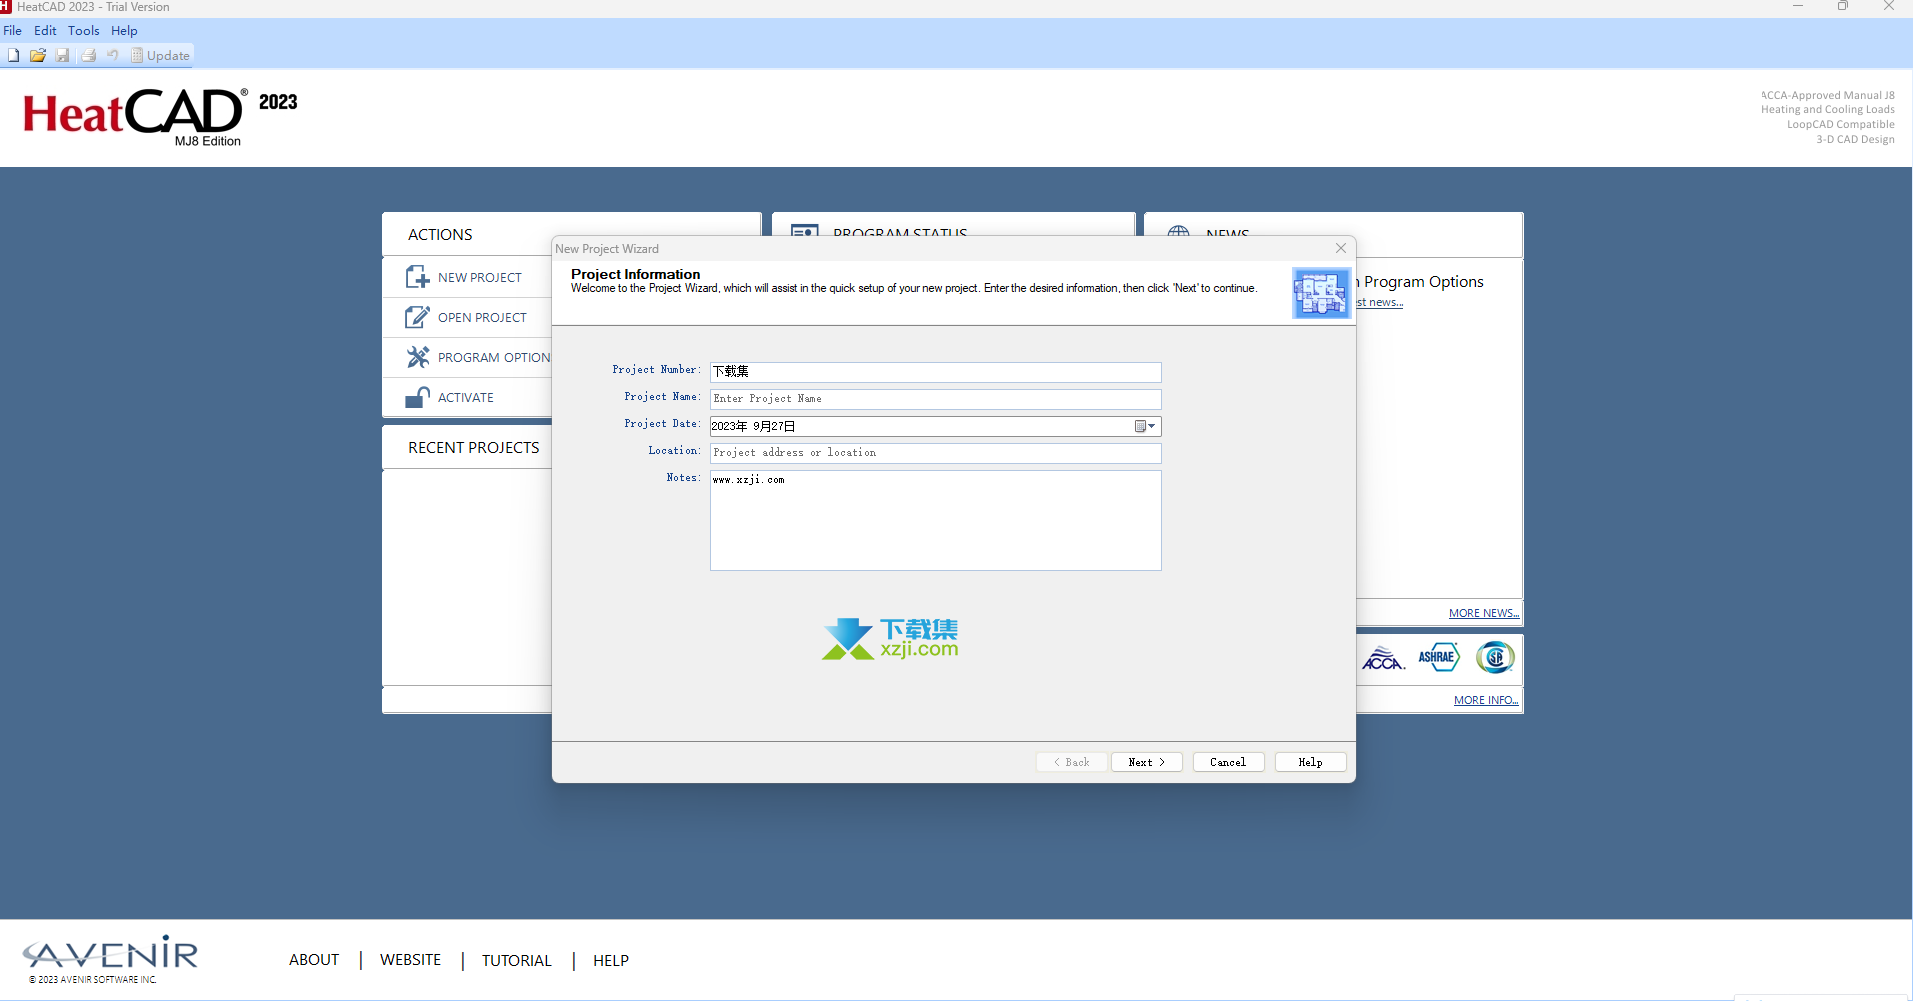Click the New Project plus icon

tap(417, 277)
